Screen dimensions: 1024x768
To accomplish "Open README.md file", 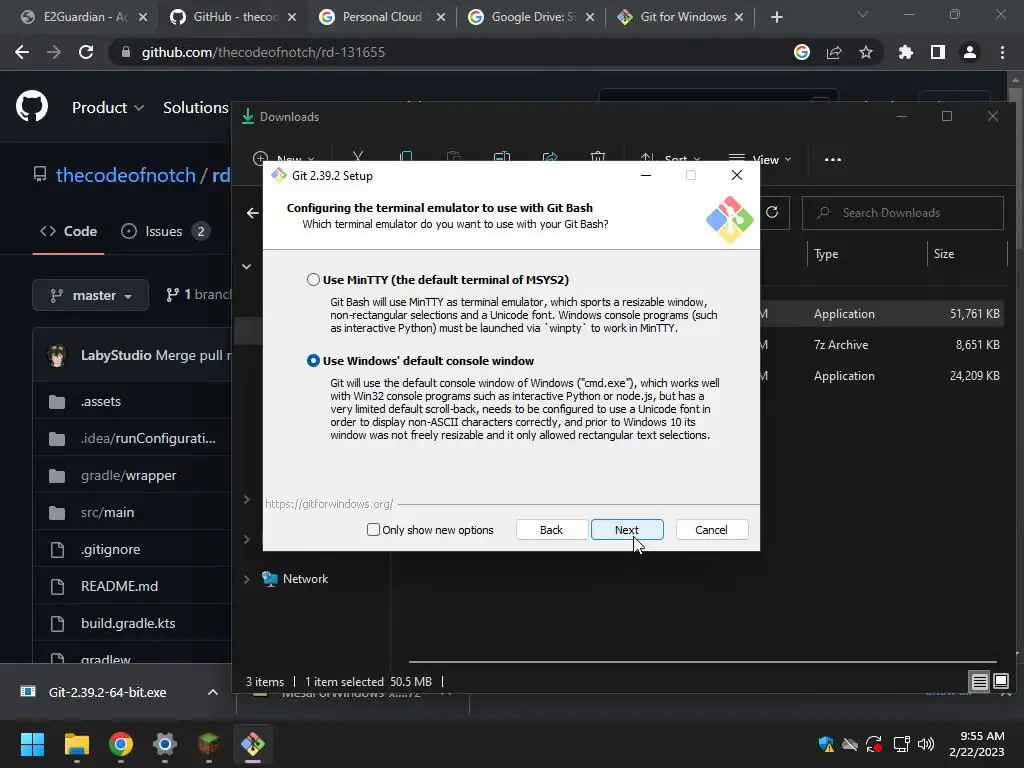I will tap(120, 586).
